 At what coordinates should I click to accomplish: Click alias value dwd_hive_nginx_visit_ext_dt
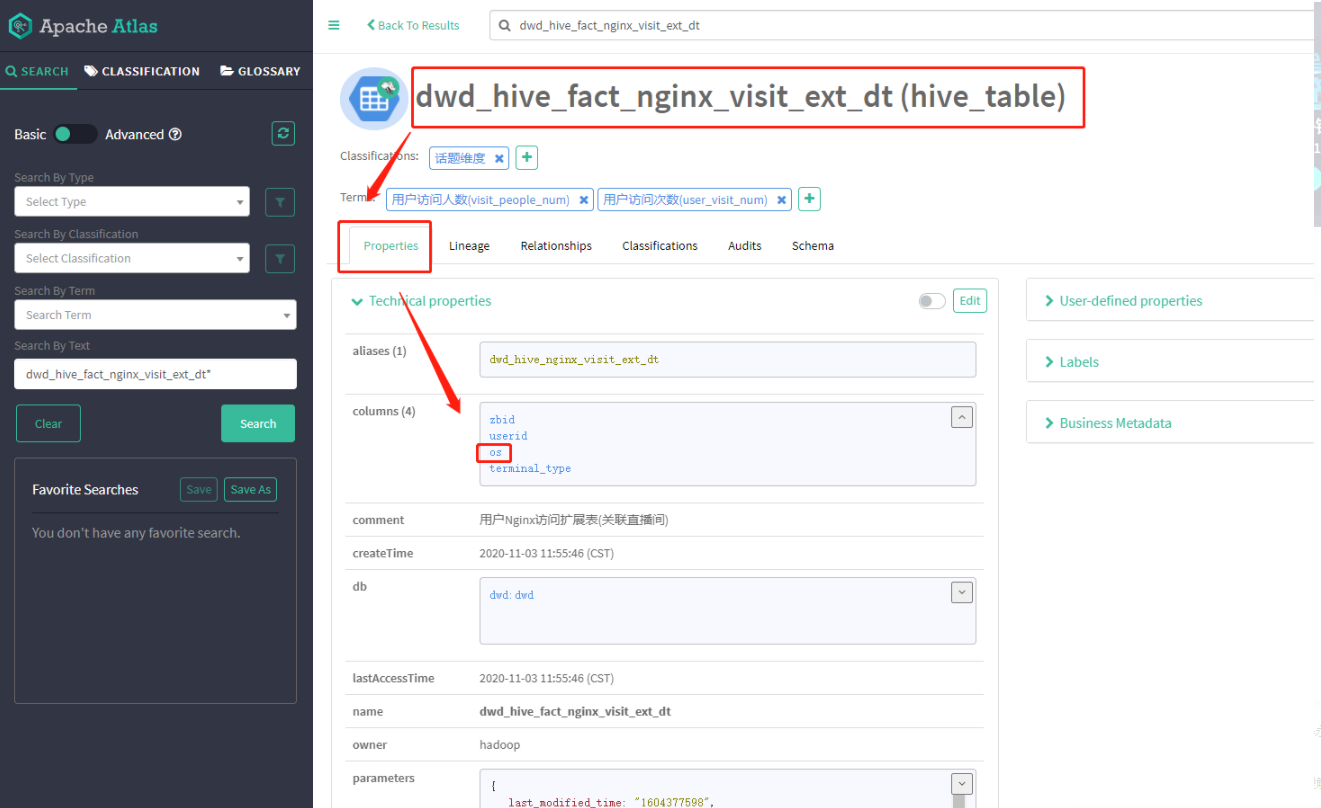click(574, 360)
